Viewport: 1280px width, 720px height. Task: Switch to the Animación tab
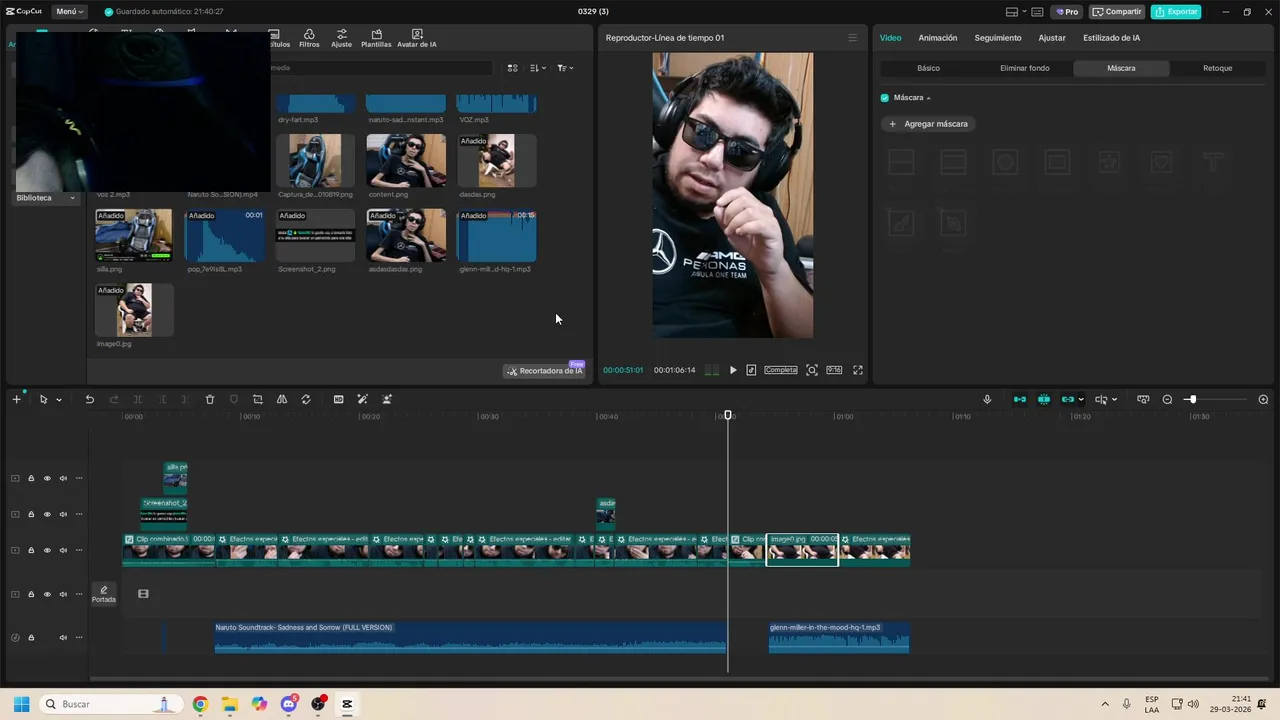coord(938,38)
